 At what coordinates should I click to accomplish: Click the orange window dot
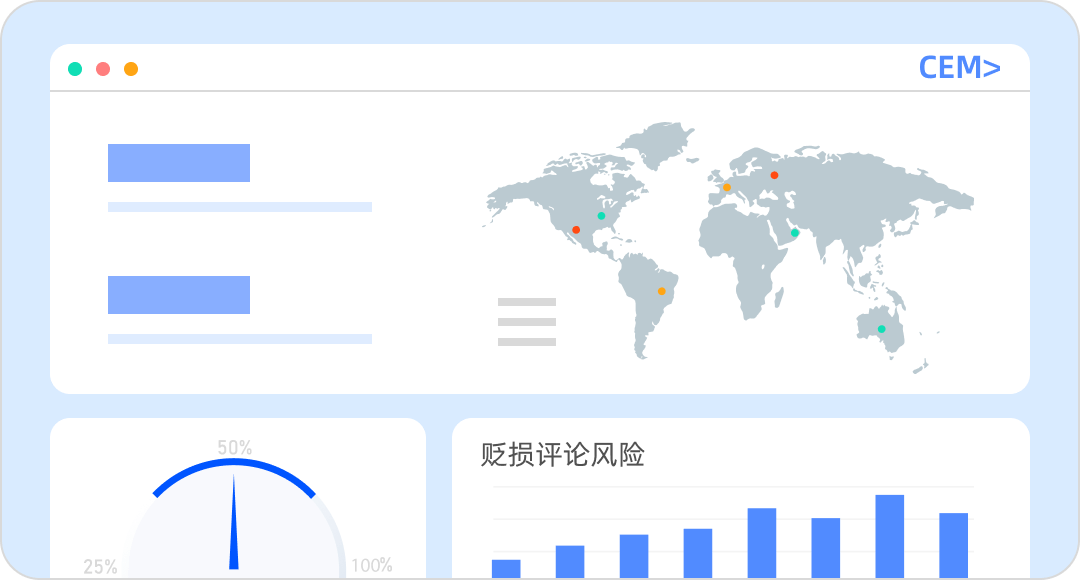tap(131, 69)
